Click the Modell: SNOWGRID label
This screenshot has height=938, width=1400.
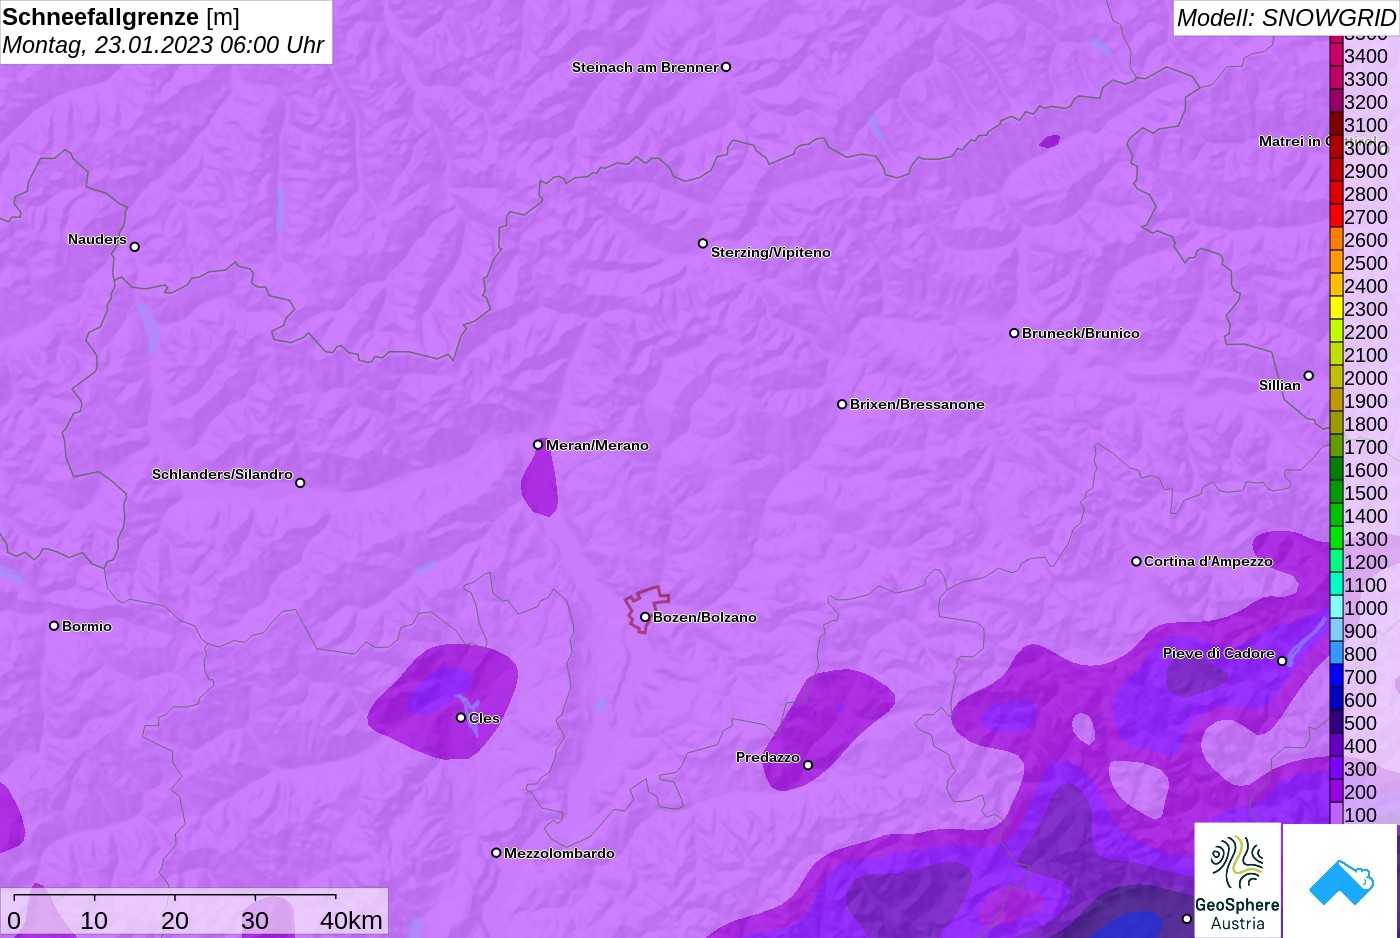(x=1286, y=18)
